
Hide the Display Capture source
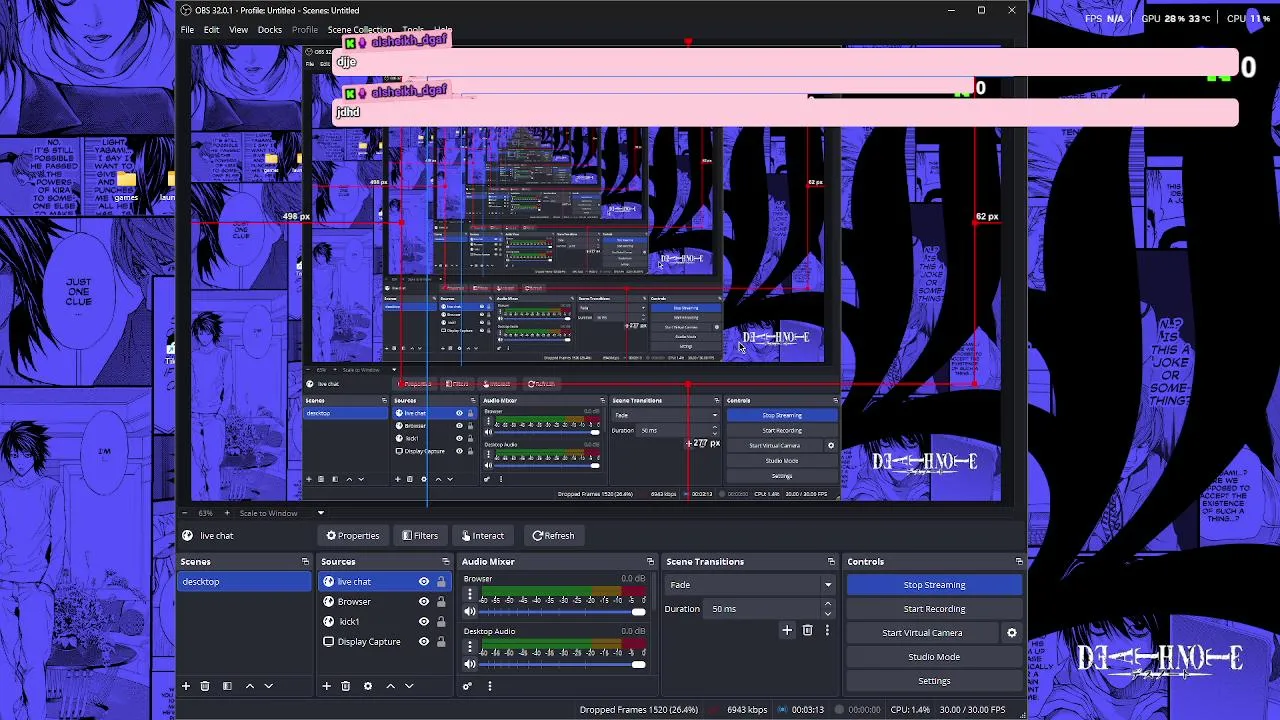coord(424,642)
